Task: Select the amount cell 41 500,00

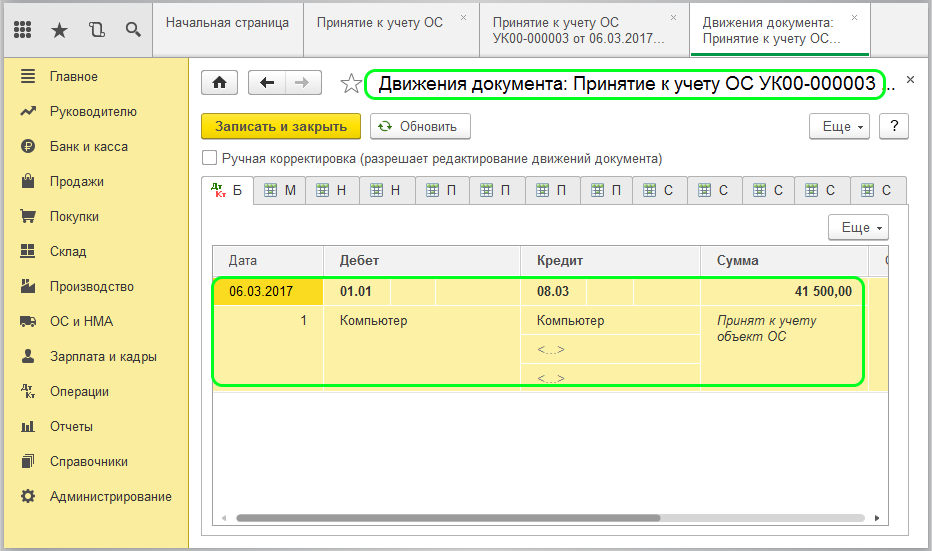Action: point(784,291)
